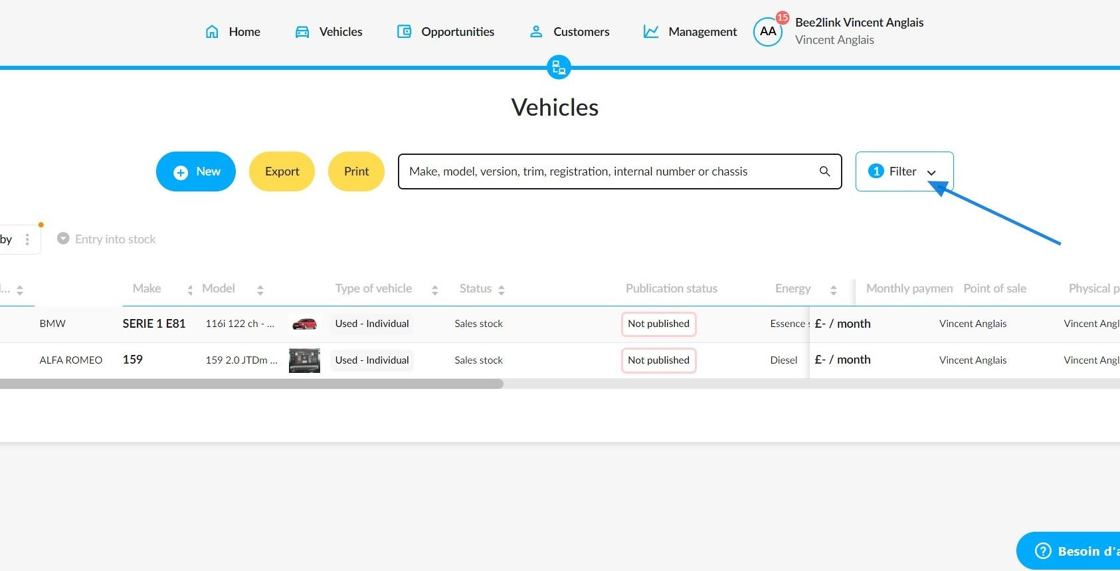The image size is (1120, 571).
Task: Sort by the Status column arrows
Action: (x=501, y=289)
